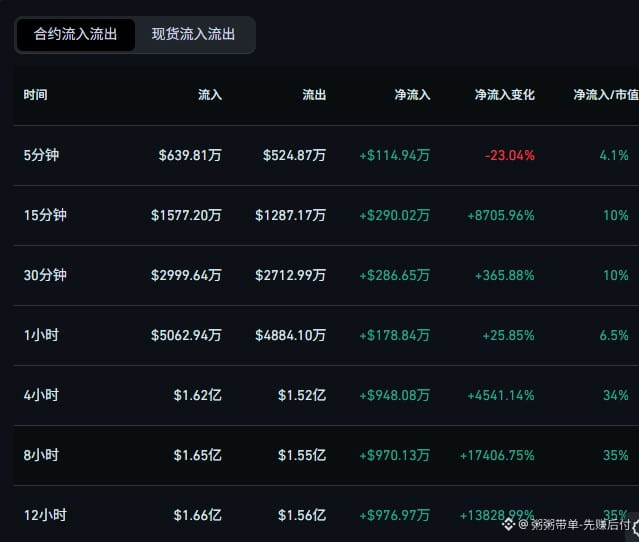Sort by the 时间 column header

[35, 95]
